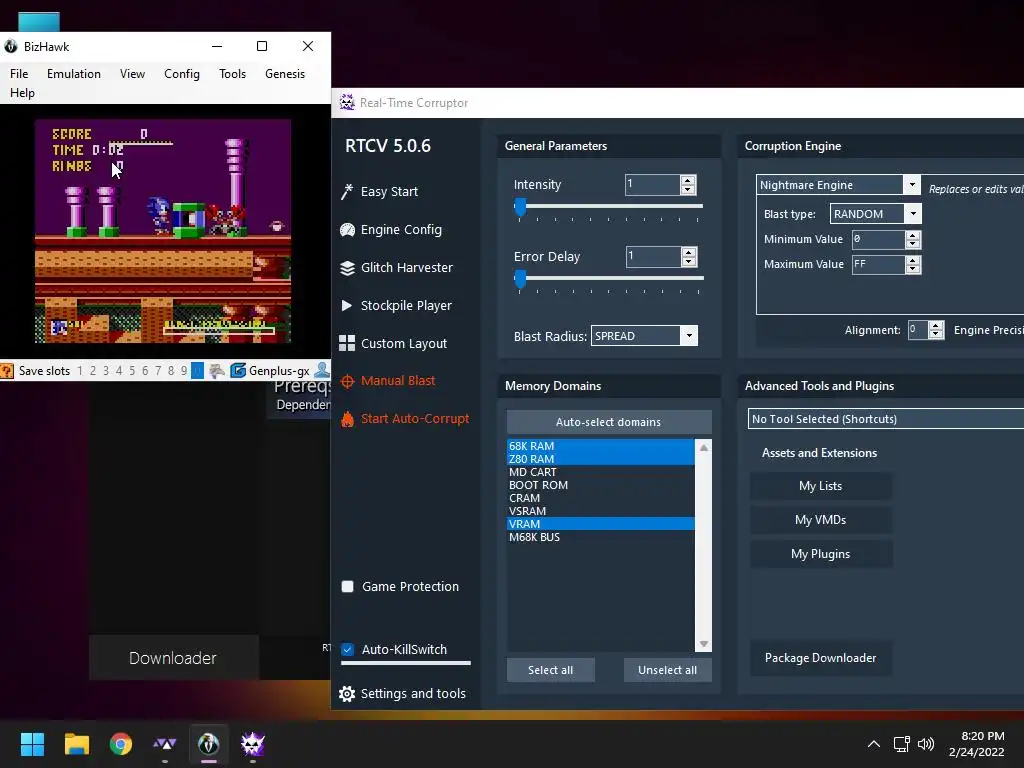Click Settings and tools gear icon
The width and height of the screenshot is (1024, 768).
point(347,694)
